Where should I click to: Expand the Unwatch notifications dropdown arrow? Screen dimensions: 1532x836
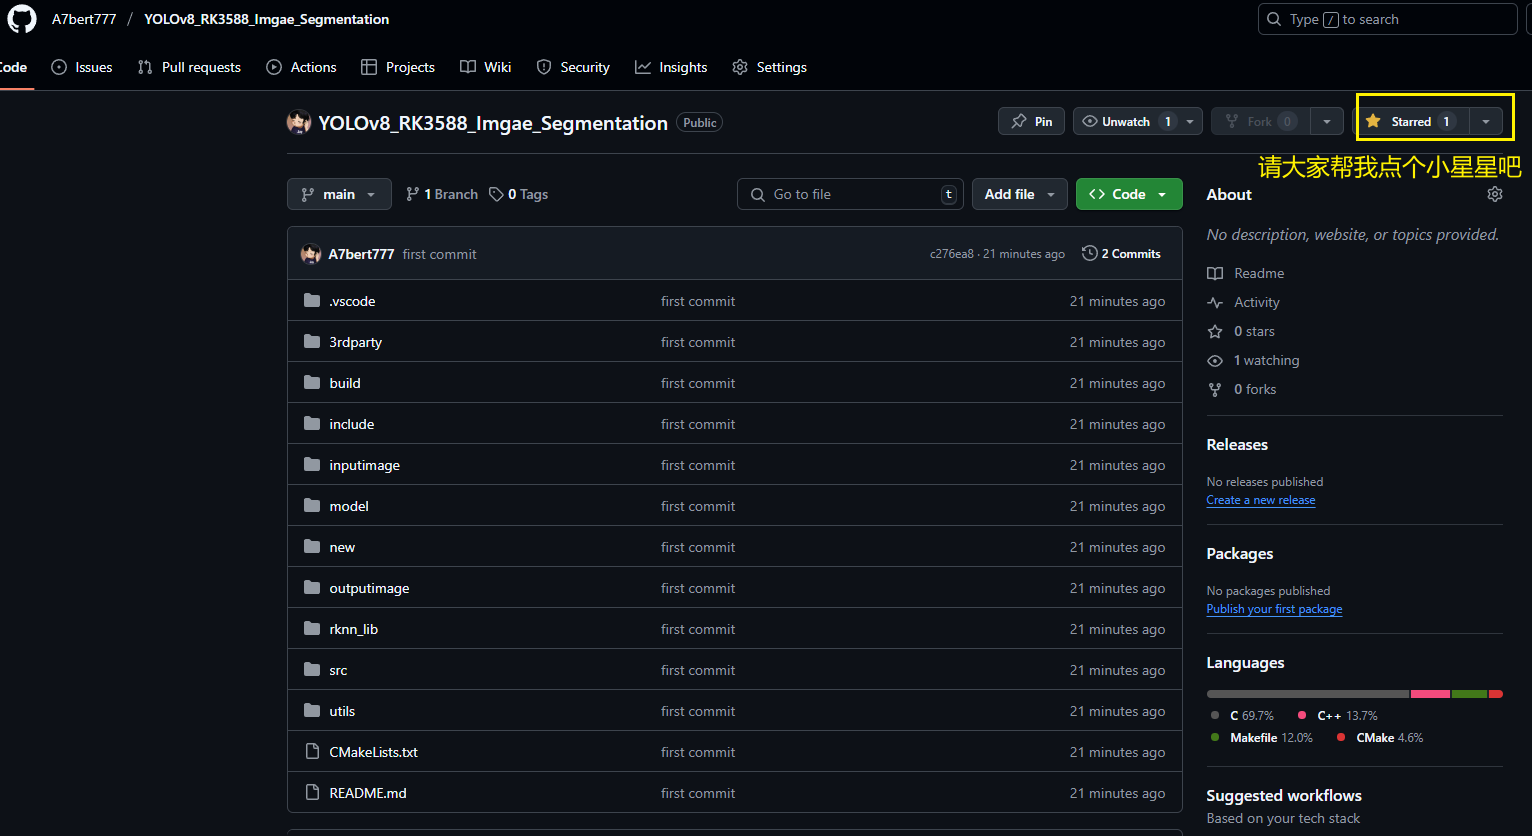point(1190,121)
